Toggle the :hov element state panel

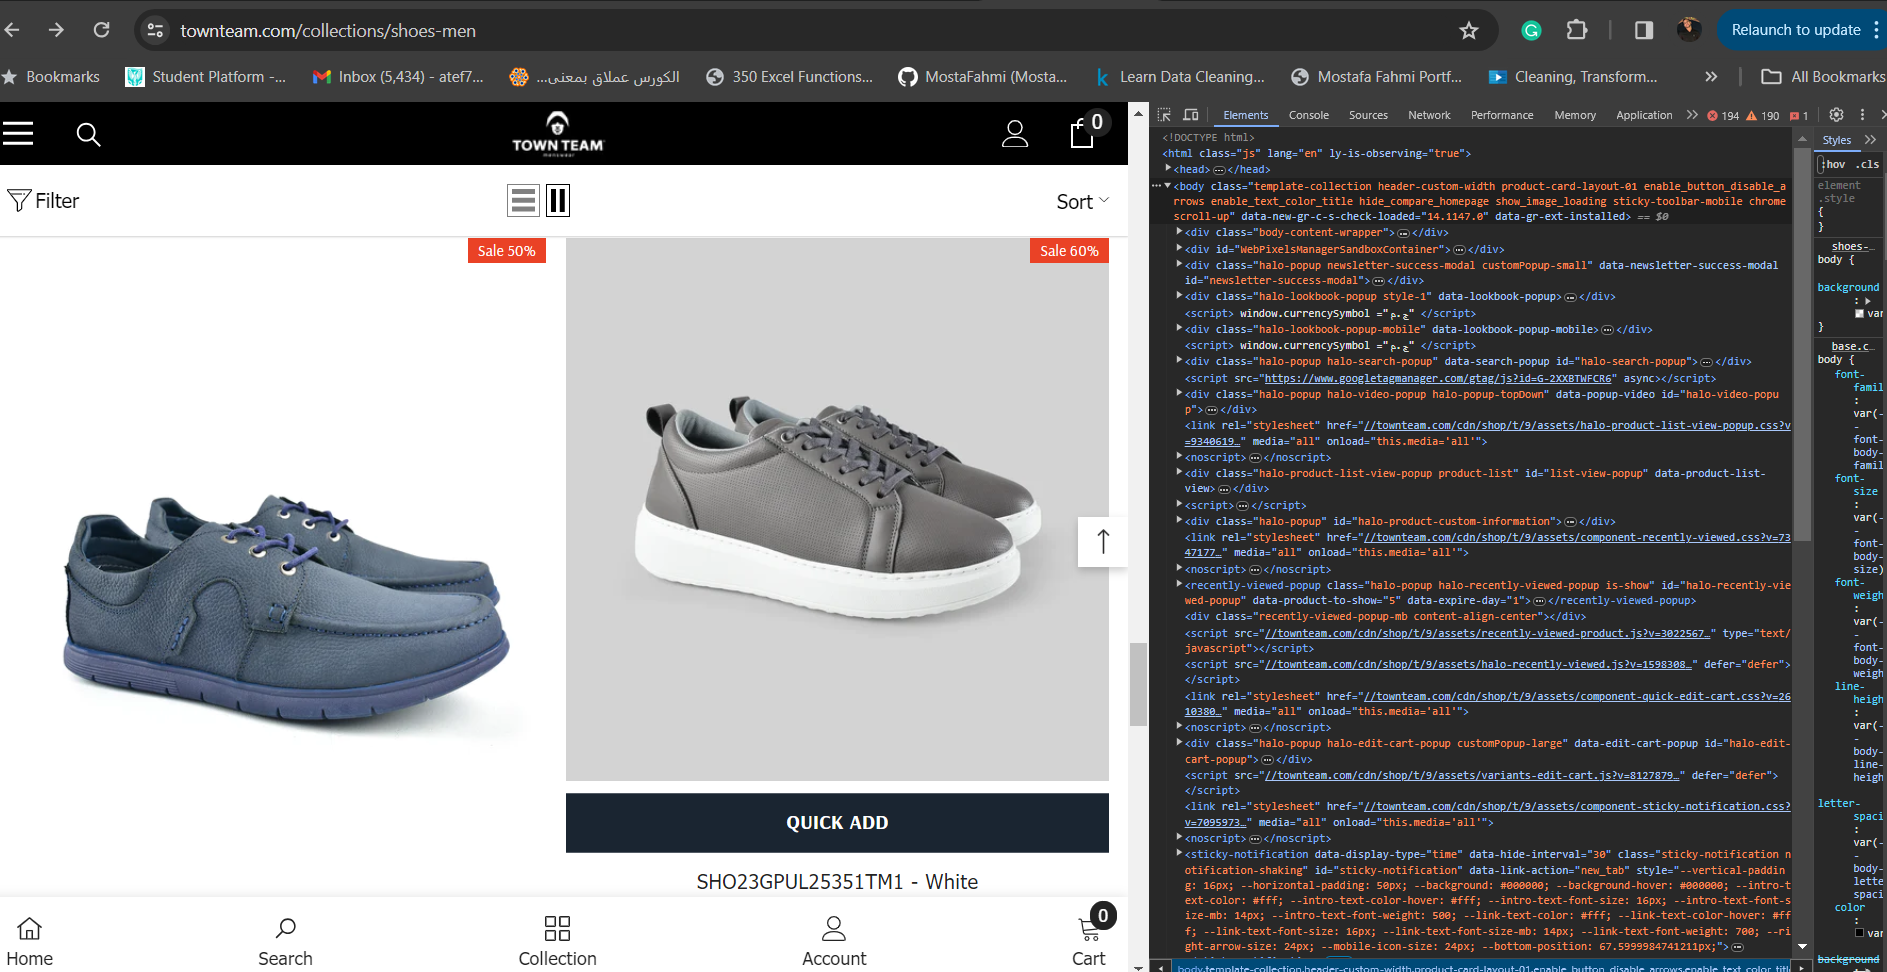1834,164
